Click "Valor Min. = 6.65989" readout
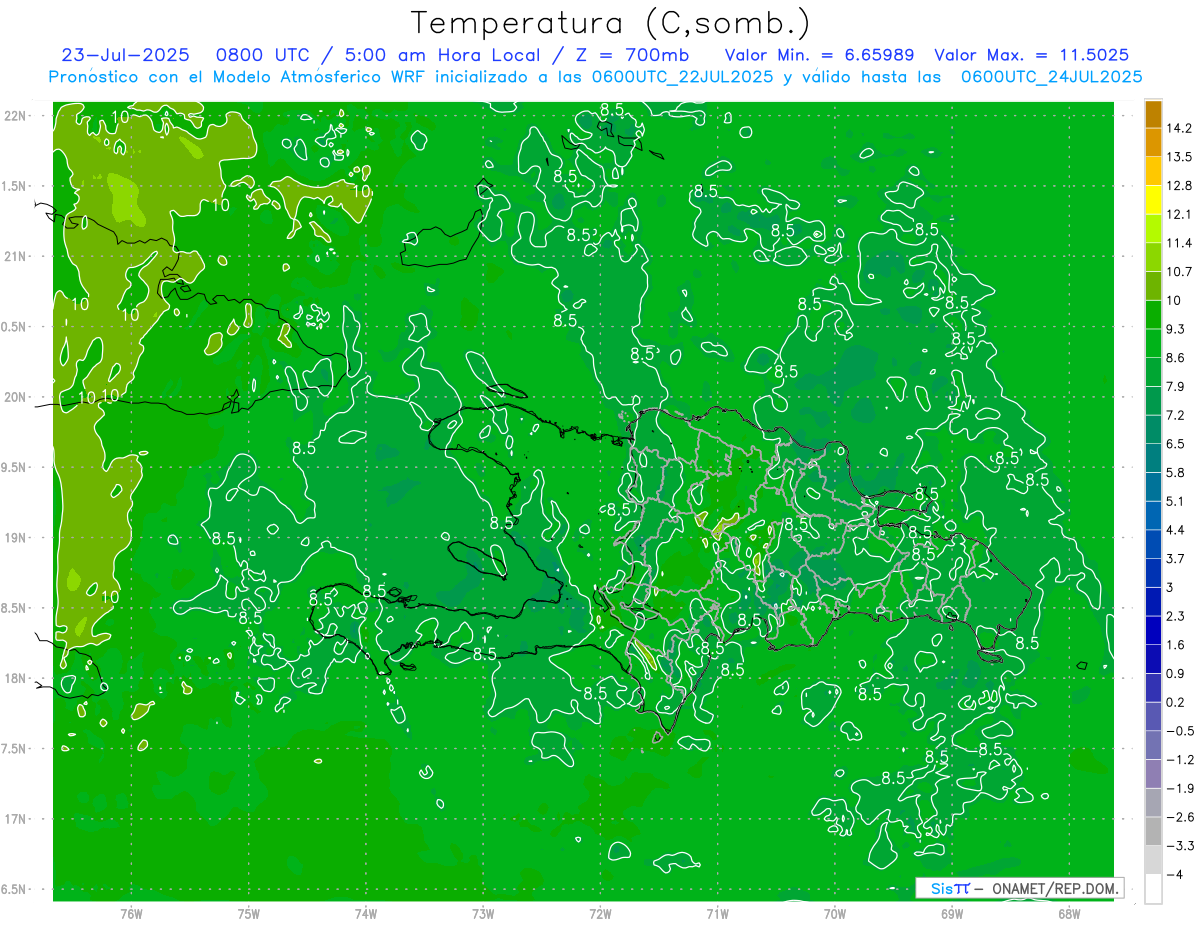Viewport: 1200px width, 927px height. pyautogui.click(x=819, y=55)
